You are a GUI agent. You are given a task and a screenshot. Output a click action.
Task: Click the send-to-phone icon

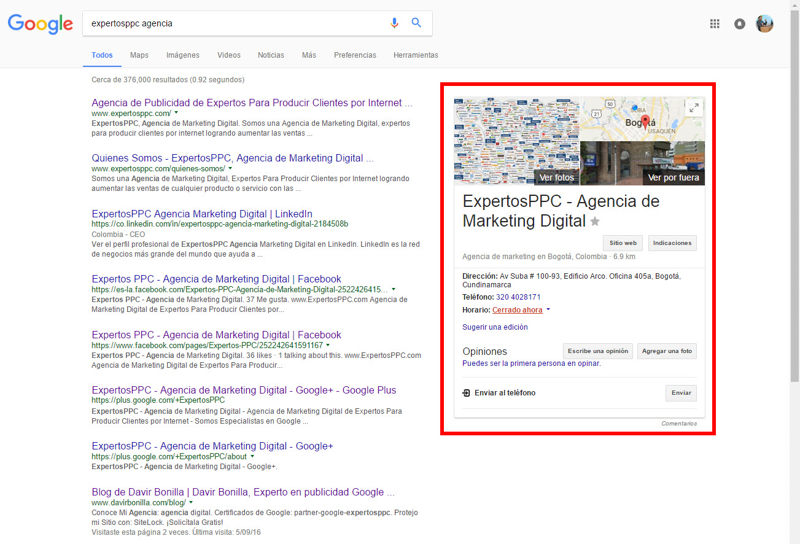click(466, 393)
